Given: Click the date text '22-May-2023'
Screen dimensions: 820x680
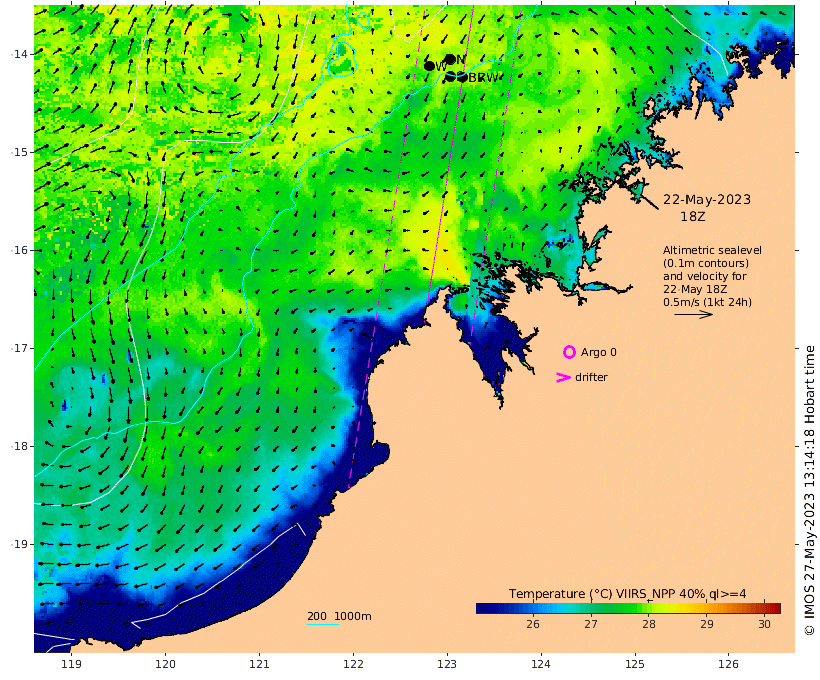Looking at the screenshot, I should tap(707, 199).
